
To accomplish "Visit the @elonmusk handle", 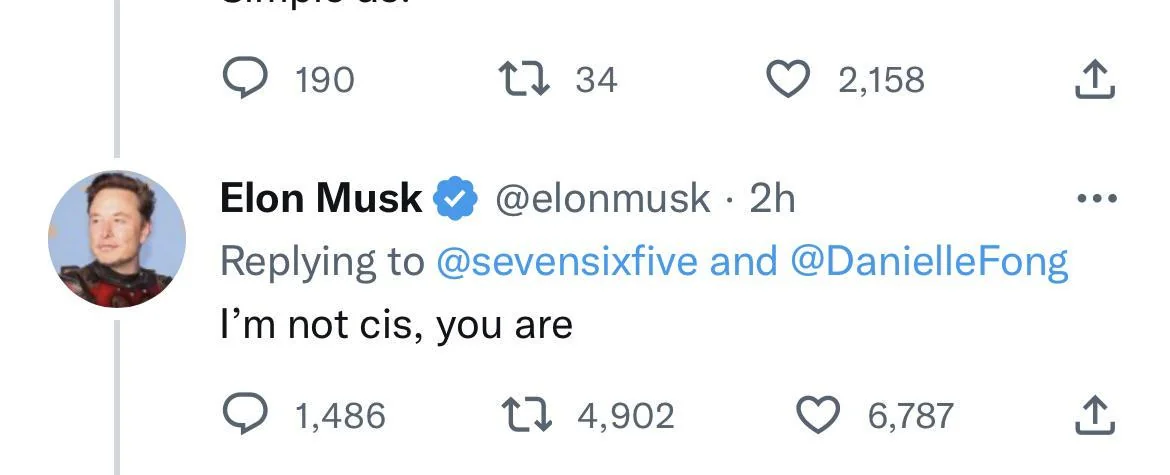I will click(x=602, y=199).
